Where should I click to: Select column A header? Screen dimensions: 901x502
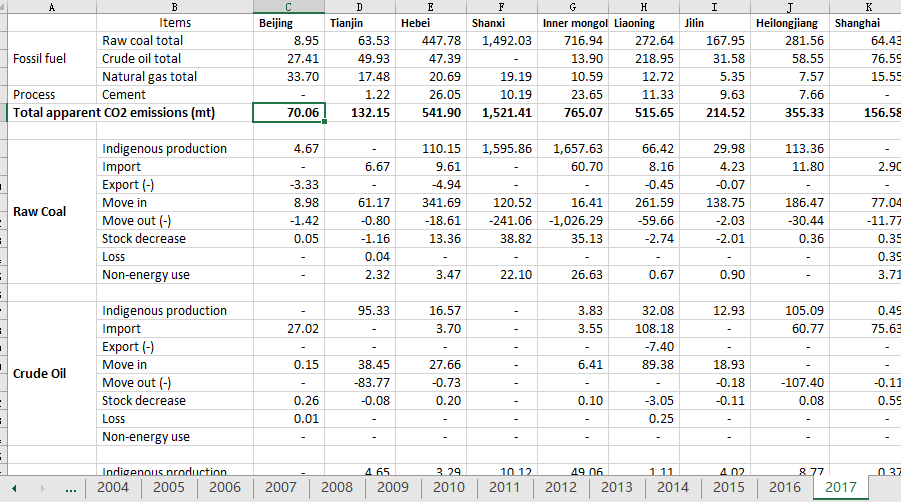tap(52, 7)
